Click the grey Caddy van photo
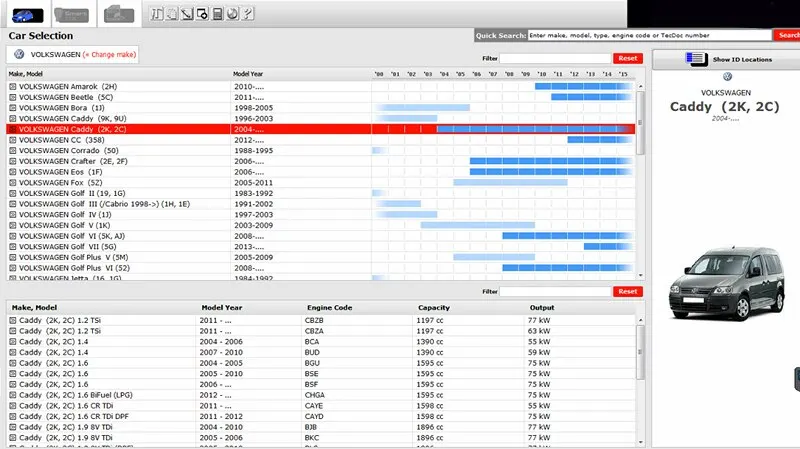 point(727,283)
